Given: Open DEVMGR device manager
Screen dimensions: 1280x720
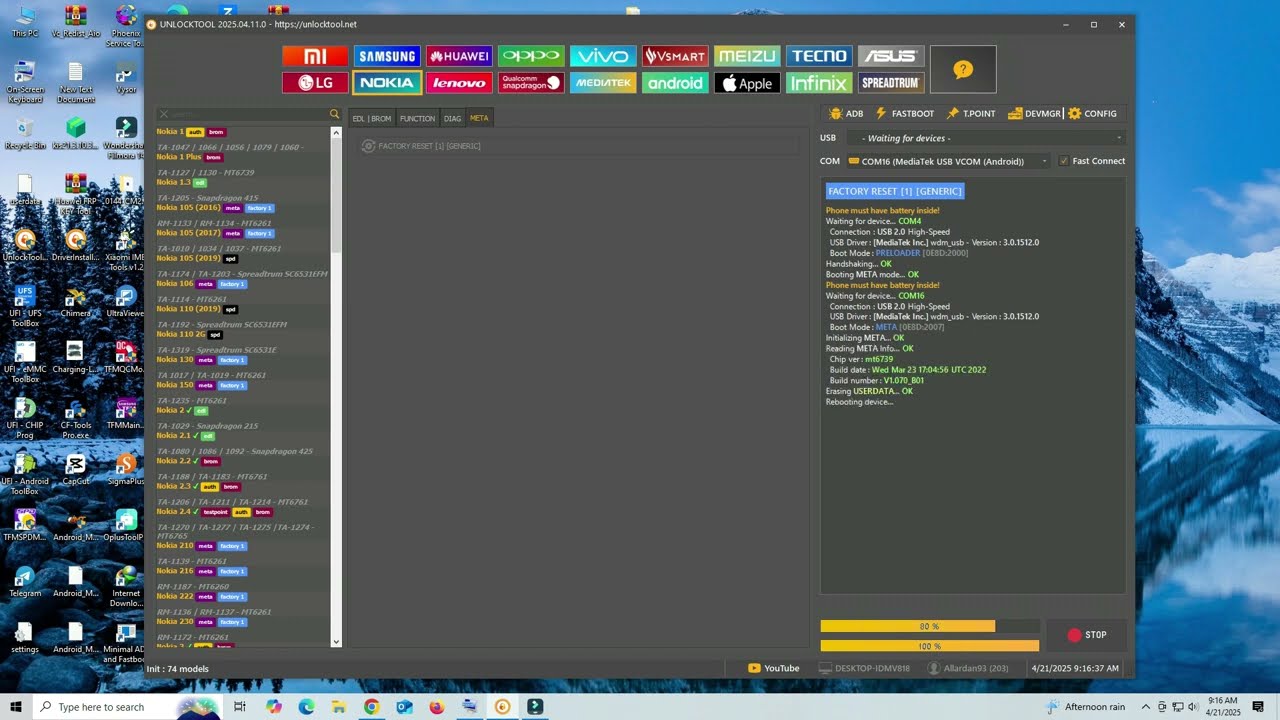Looking at the screenshot, I should click(x=1034, y=114).
